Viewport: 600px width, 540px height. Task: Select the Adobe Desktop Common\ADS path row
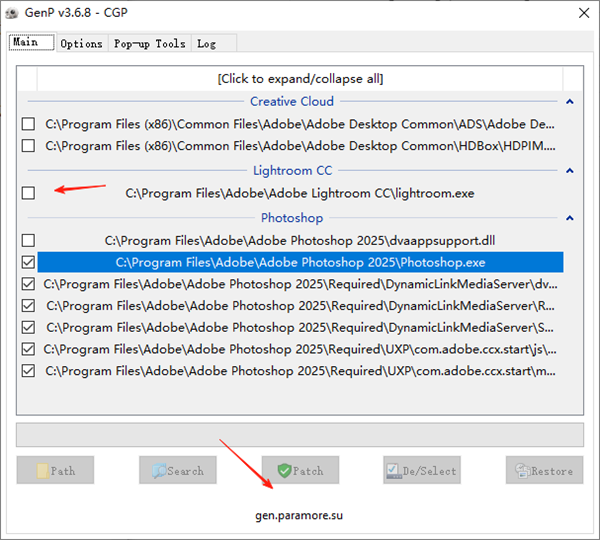(300, 124)
